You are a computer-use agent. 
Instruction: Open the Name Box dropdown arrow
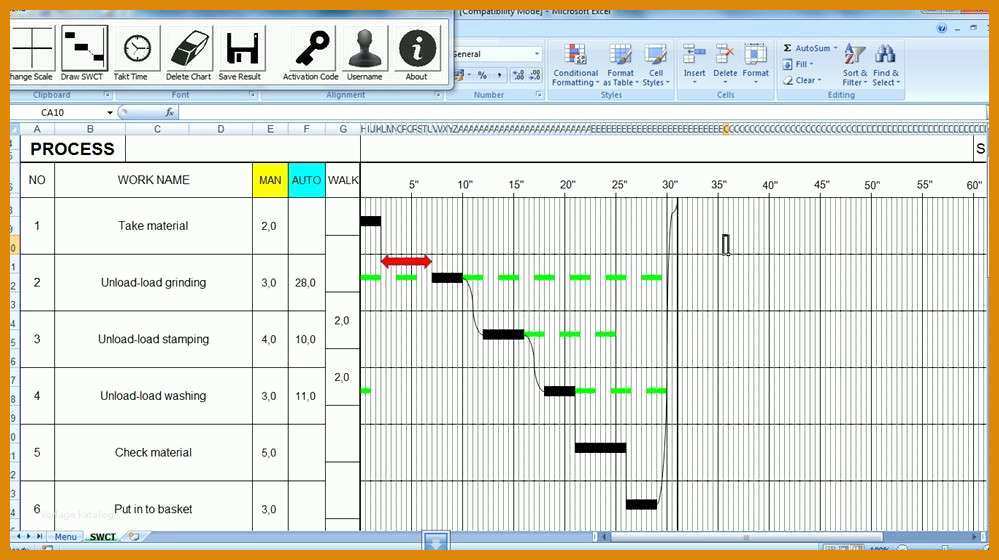pos(110,113)
